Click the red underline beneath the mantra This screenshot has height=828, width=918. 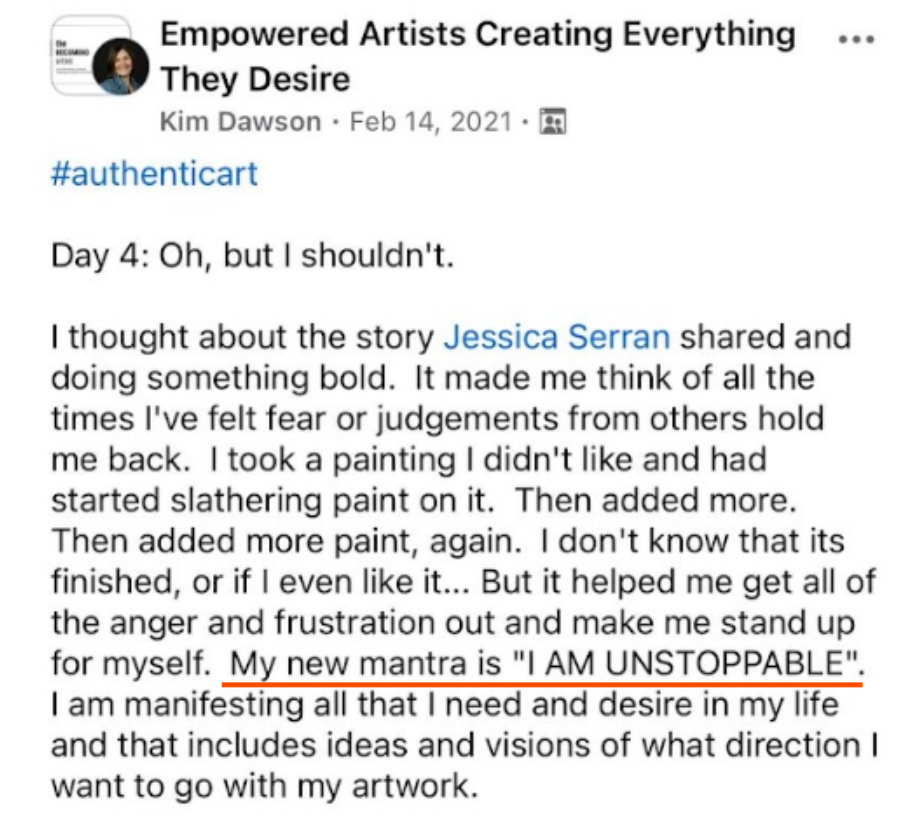pos(542,683)
